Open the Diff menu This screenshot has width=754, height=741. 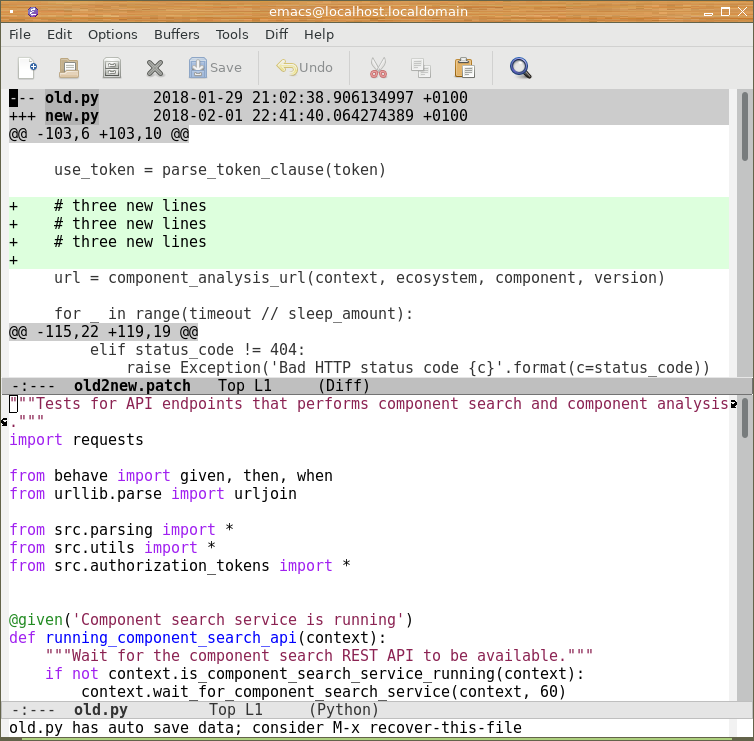(x=276, y=34)
